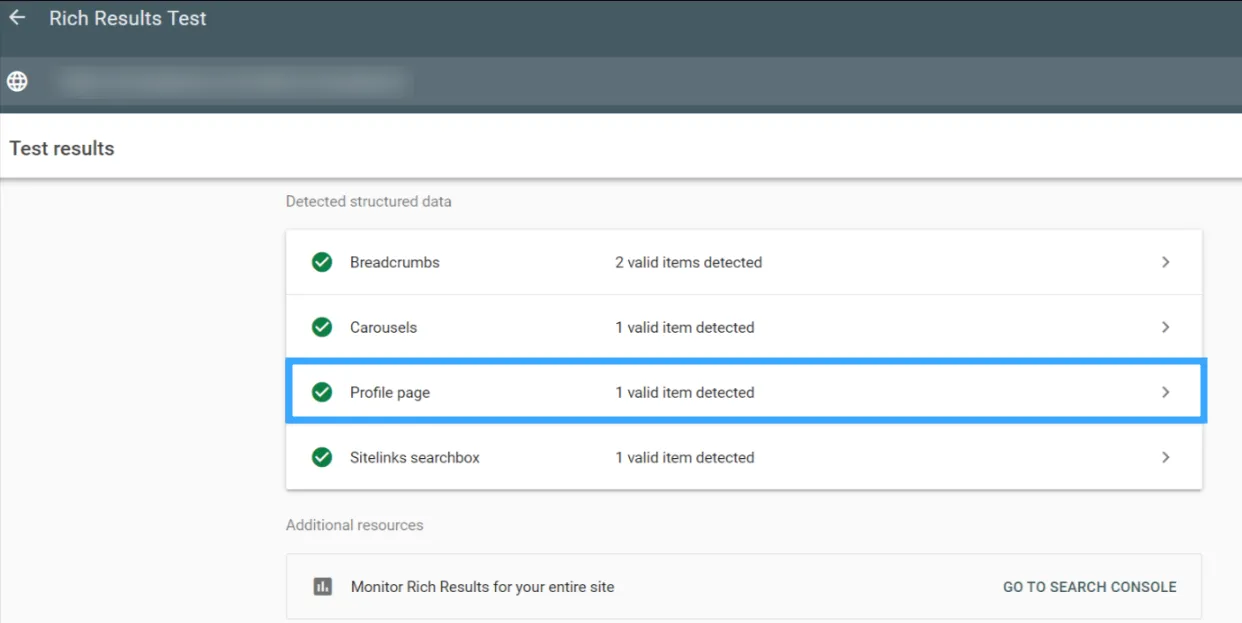The height and width of the screenshot is (623, 1242).
Task: Click 'Detected structured data' heading
Action: pos(369,201)
